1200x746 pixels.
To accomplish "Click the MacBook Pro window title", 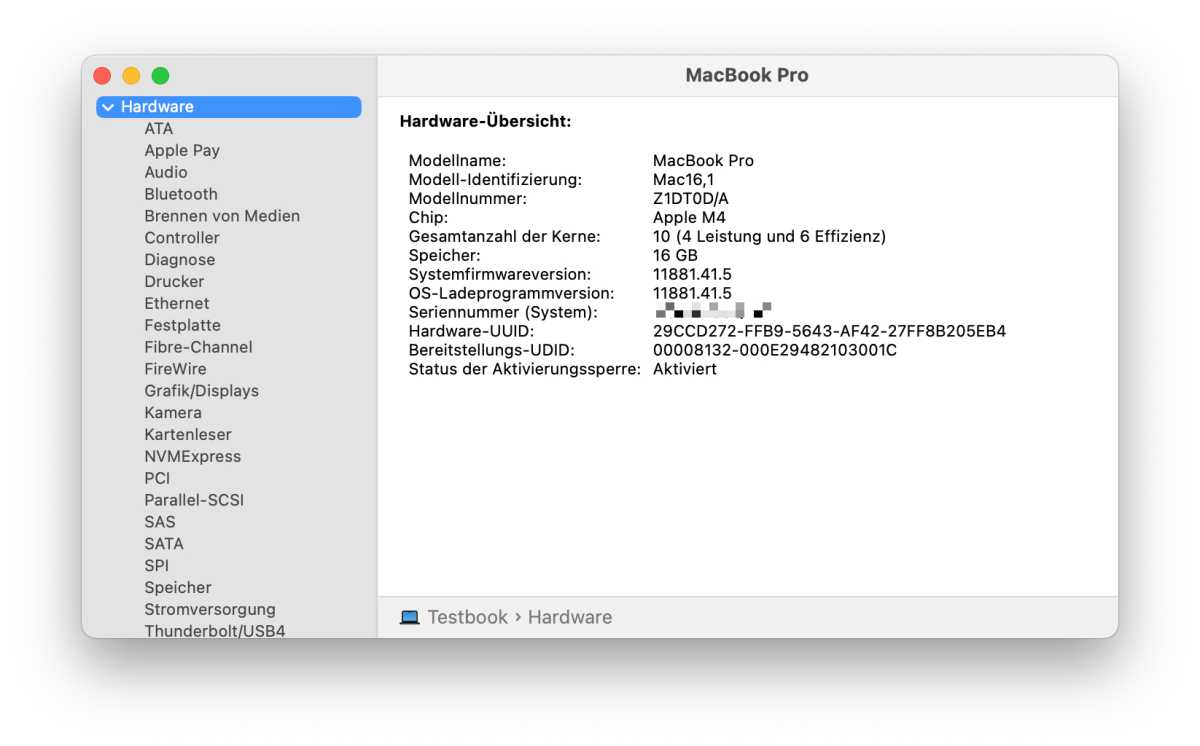I will [747, 76].
